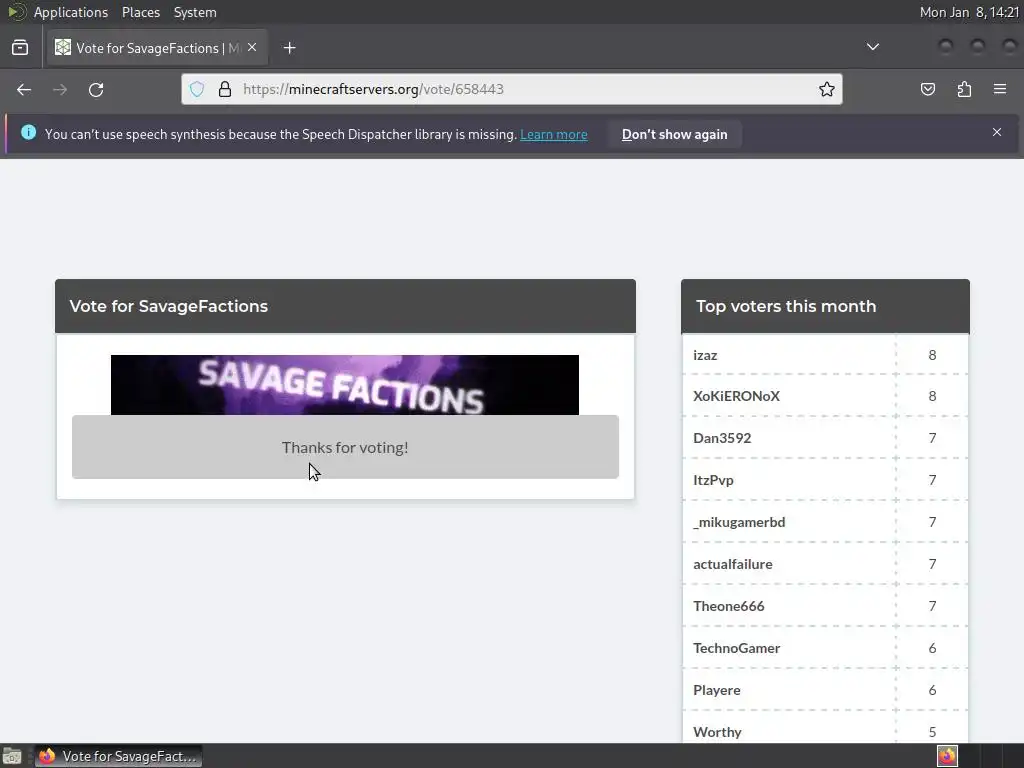This screenshot has height=768, width=1024.
Task: Click the clock showing Mon Jan 8
Action: point(969,12)
